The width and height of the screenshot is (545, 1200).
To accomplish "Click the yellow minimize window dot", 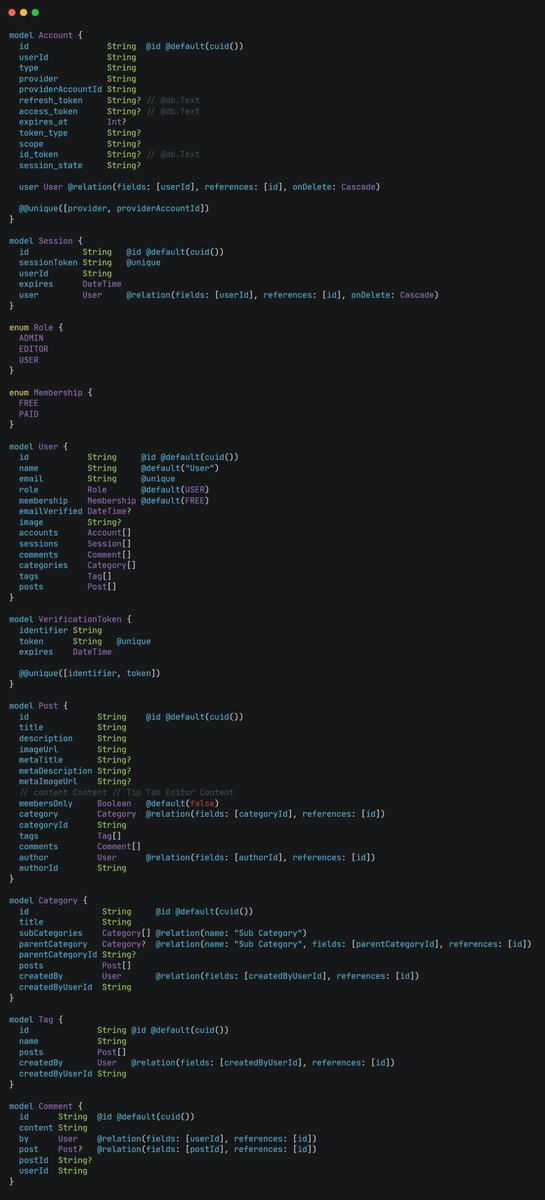I will pos(23,12).
